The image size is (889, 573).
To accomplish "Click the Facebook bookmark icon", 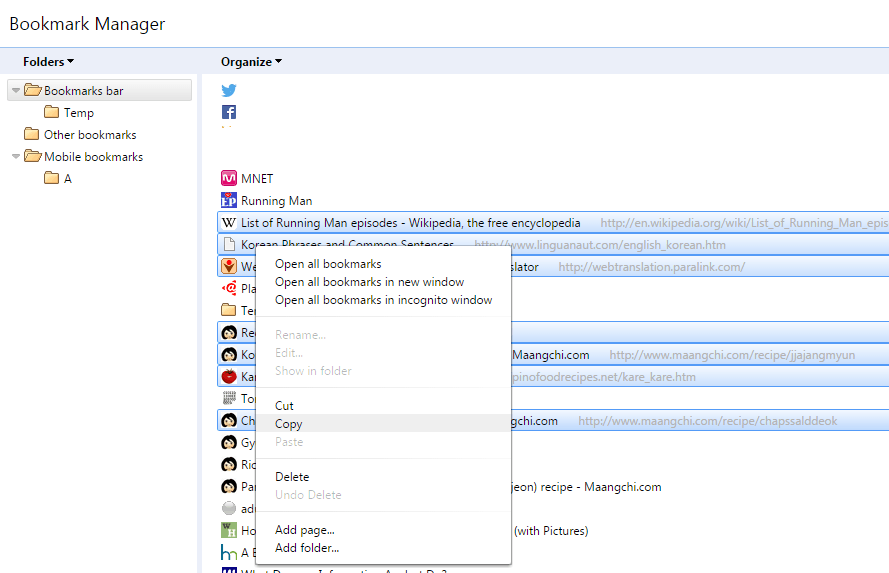I will [229, 112].
